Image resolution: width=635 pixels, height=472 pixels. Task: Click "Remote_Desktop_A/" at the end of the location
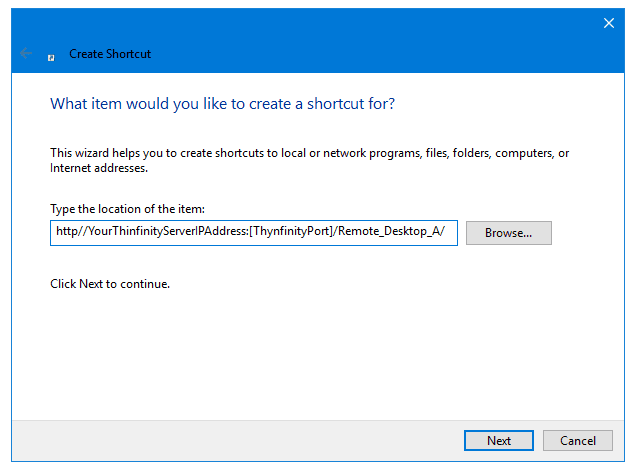click(396, 233)
